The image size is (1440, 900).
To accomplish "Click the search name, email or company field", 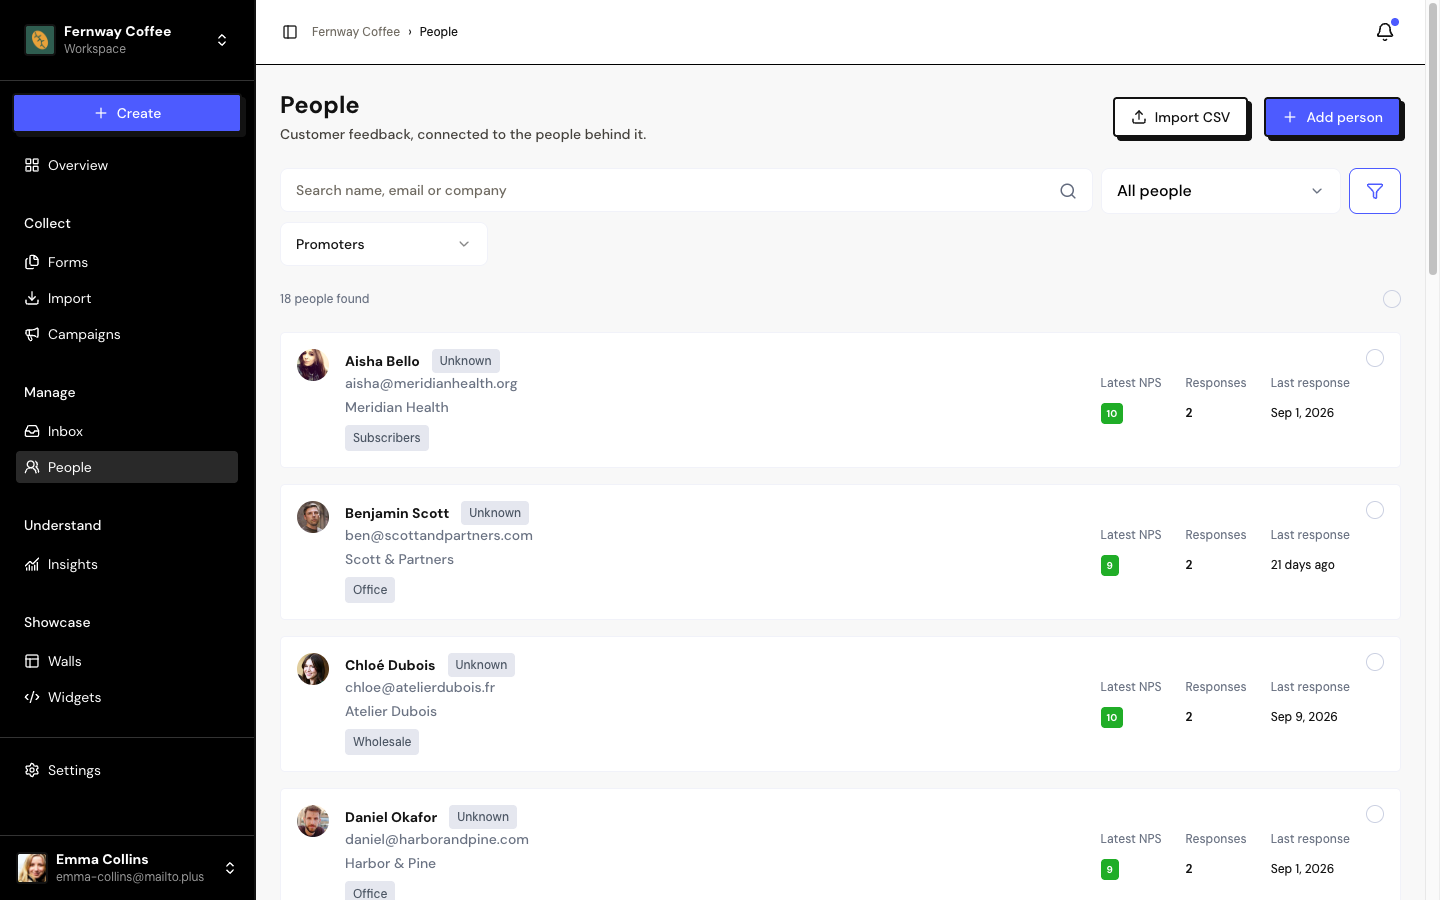I will [x=686, y=190].
